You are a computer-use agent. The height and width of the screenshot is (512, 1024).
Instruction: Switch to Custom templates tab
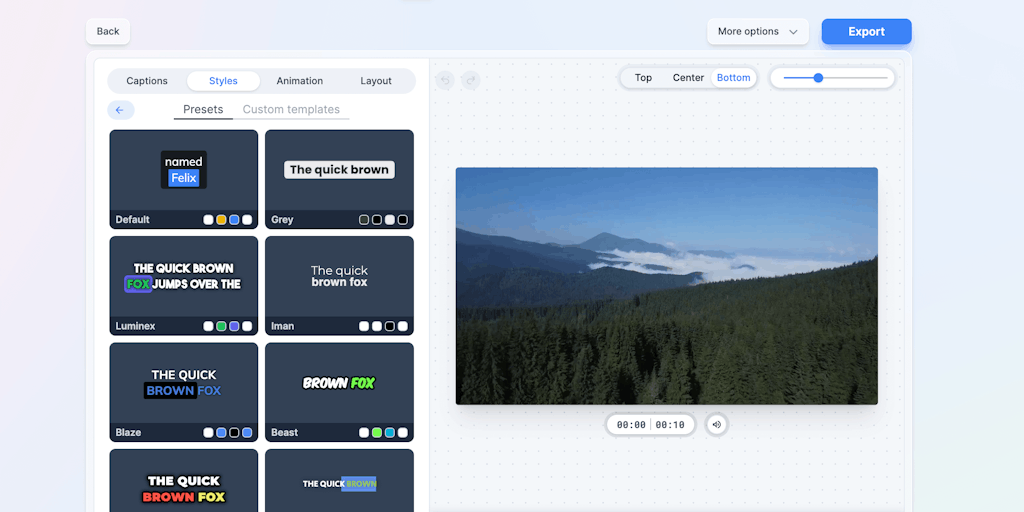(291, 109)
